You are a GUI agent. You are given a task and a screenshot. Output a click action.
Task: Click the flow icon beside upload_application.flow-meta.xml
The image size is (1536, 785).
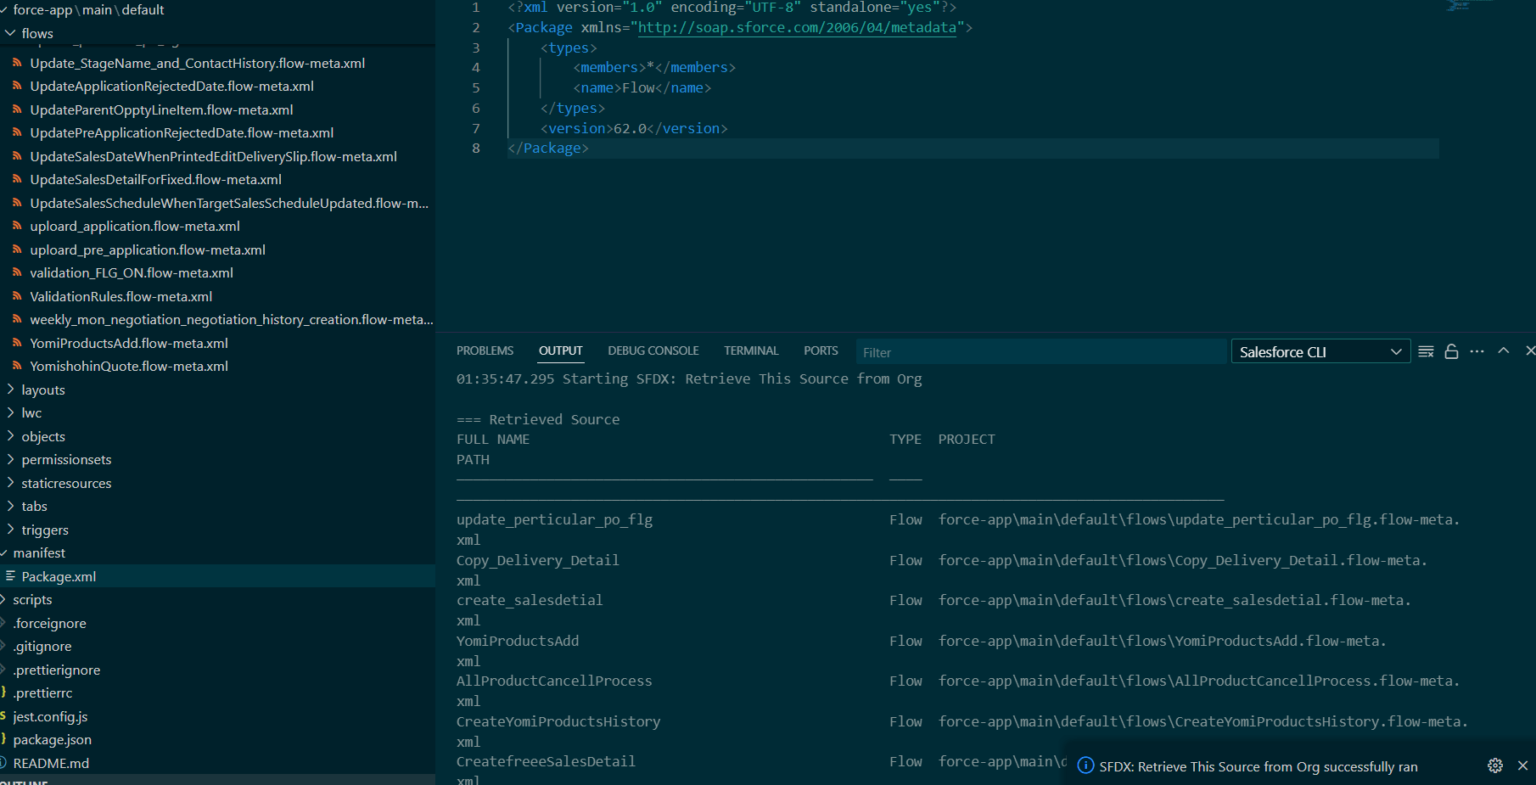17,226
